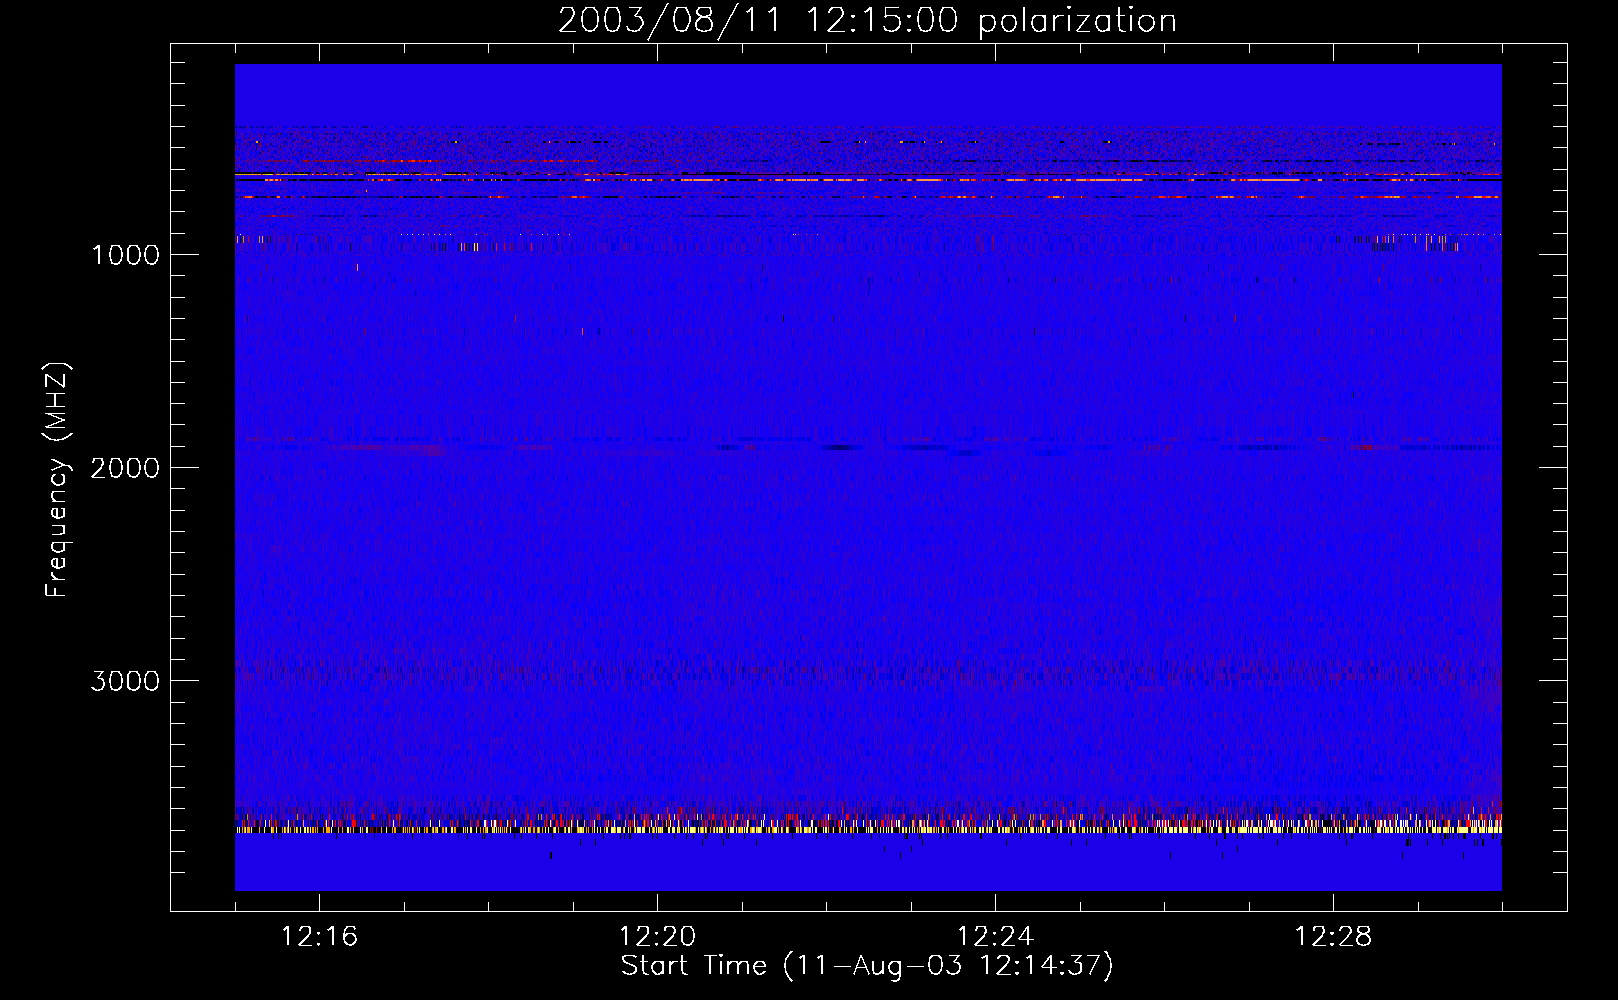Click the plot title '2003/08/11 12:15:00 polarization'

(867, 21)
